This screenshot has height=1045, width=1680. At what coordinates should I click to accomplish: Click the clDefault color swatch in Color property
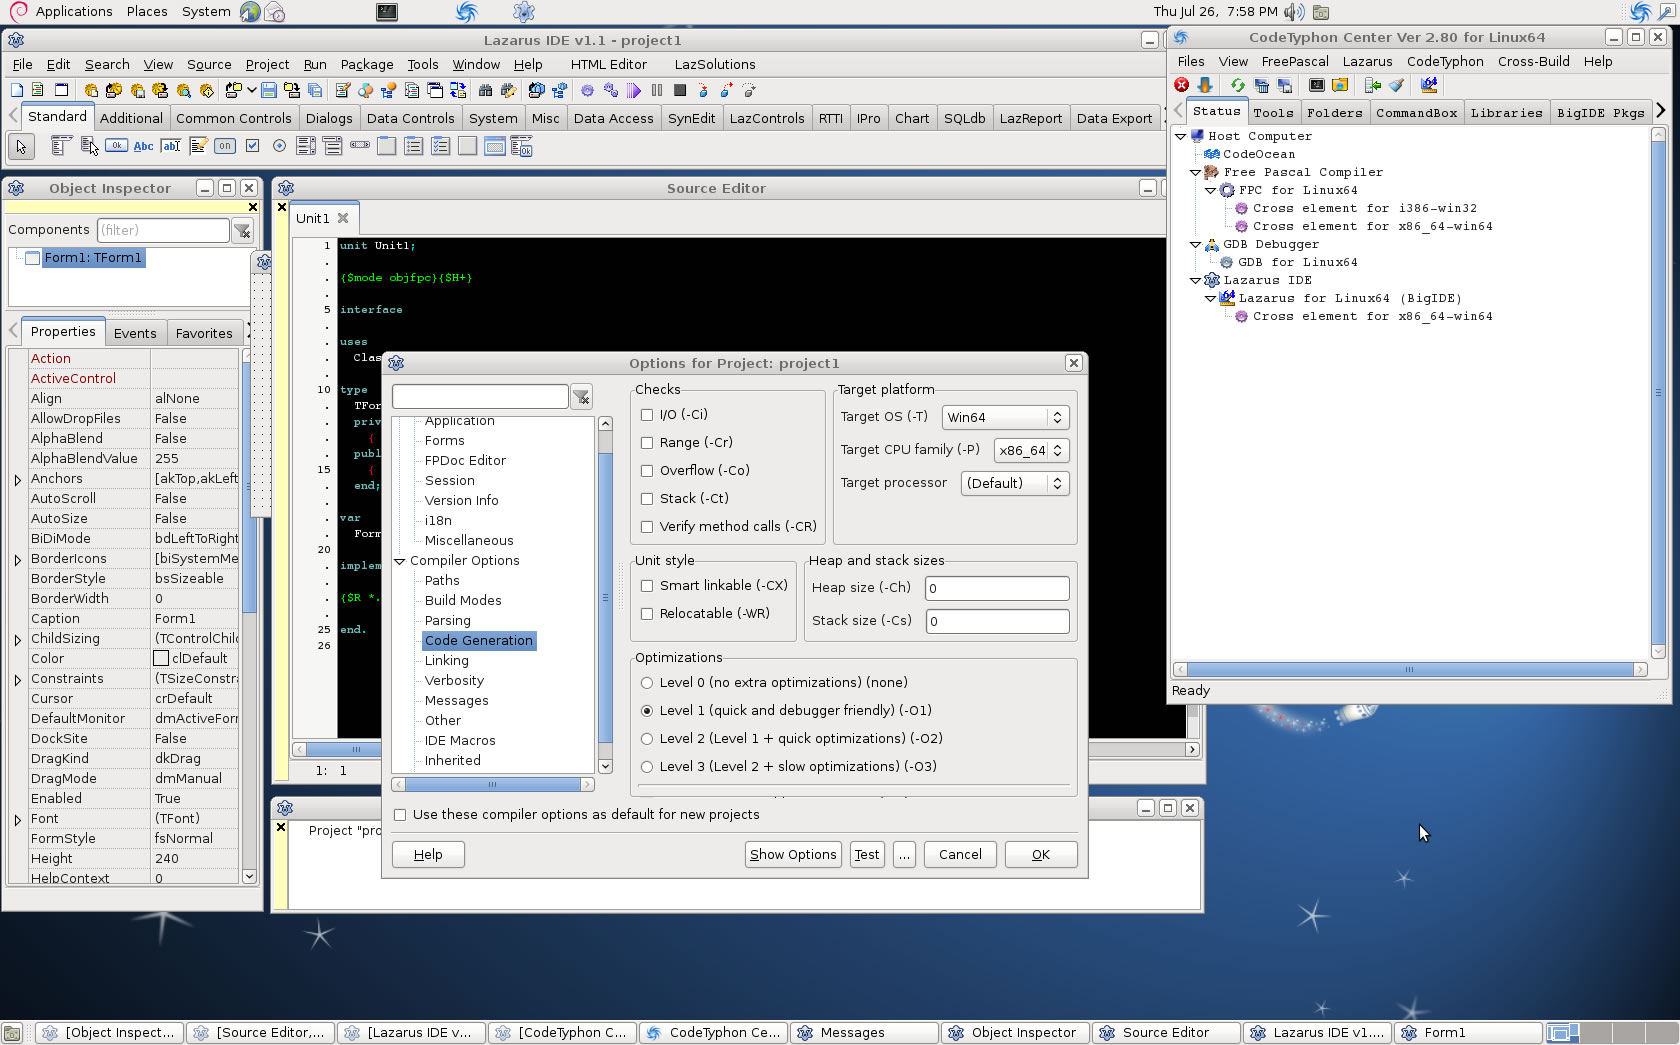pos(161,659)
